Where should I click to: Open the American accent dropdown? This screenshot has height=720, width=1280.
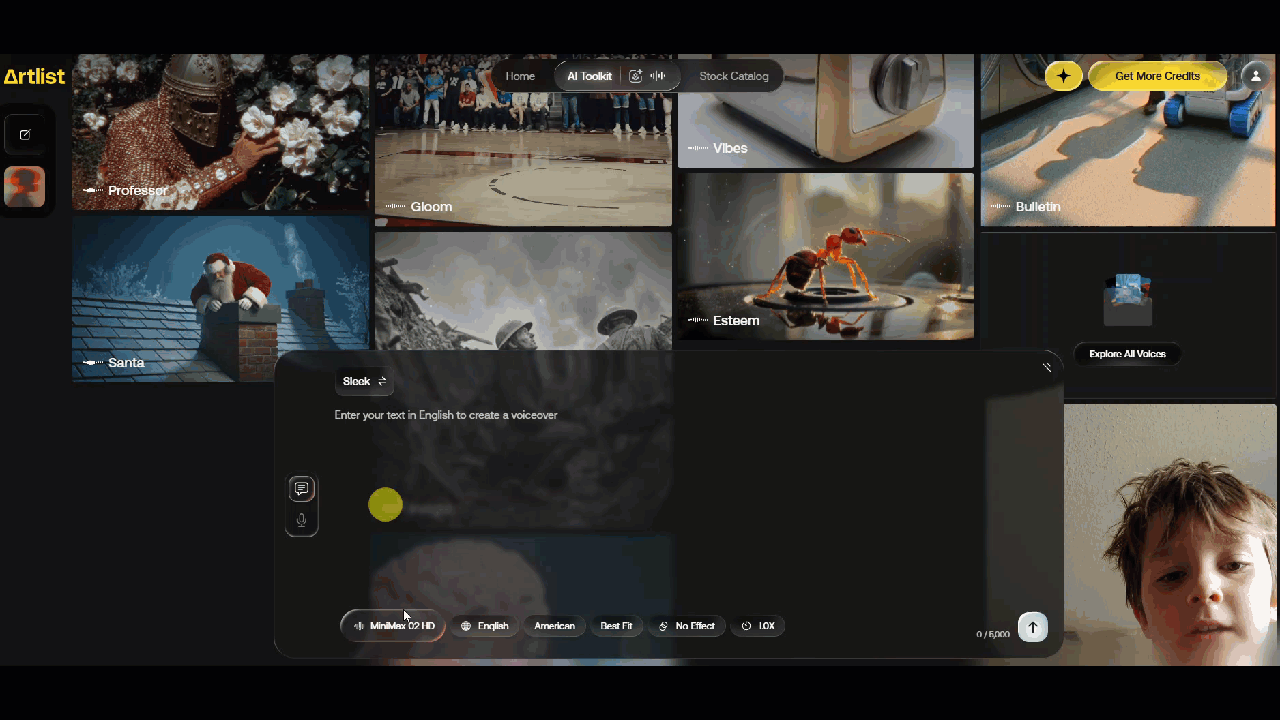[554, 626]
